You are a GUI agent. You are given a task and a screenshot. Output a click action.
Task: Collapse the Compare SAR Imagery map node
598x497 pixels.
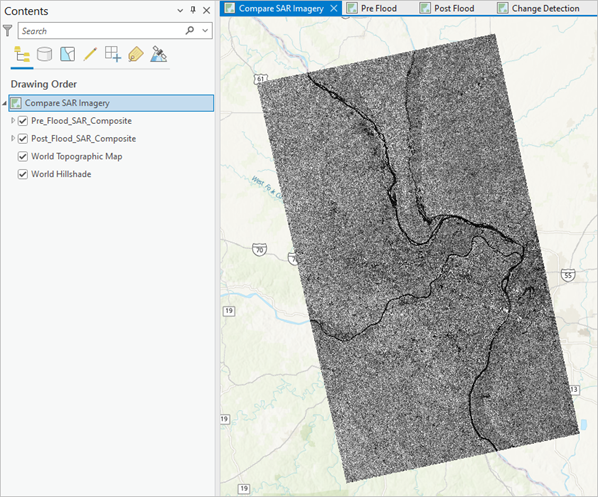5,103
